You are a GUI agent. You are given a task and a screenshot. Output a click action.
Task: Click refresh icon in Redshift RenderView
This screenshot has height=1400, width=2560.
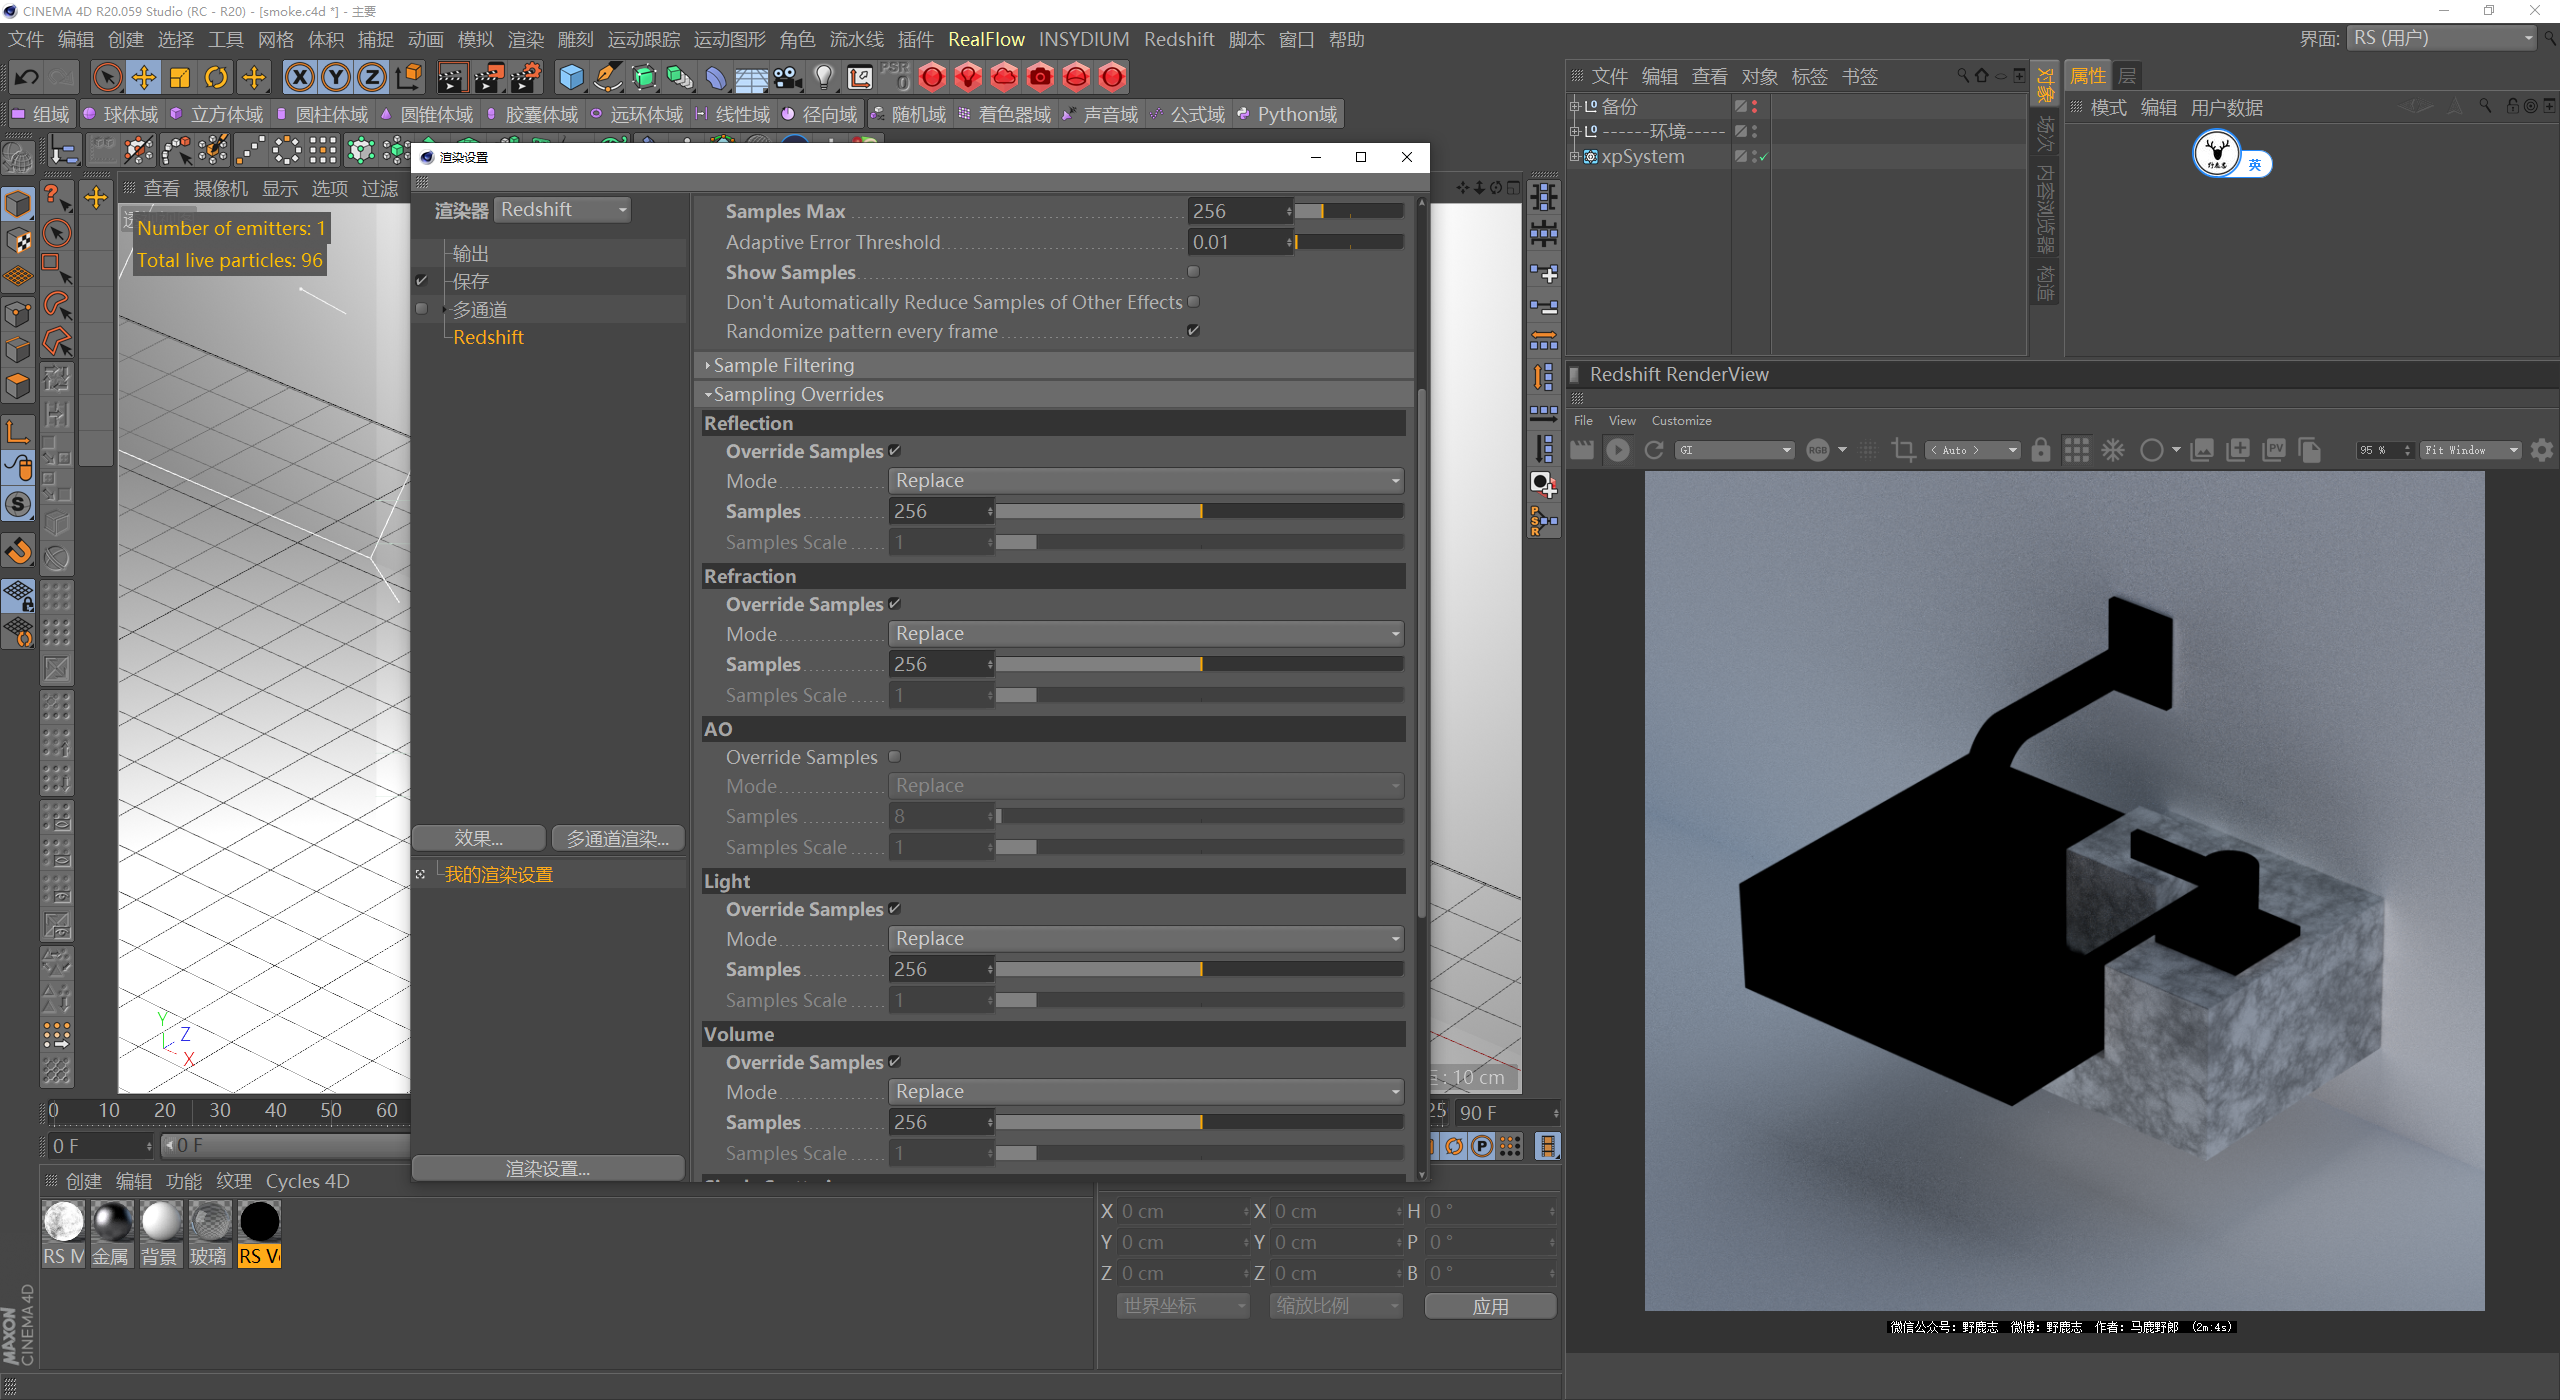pos(1654,450)
